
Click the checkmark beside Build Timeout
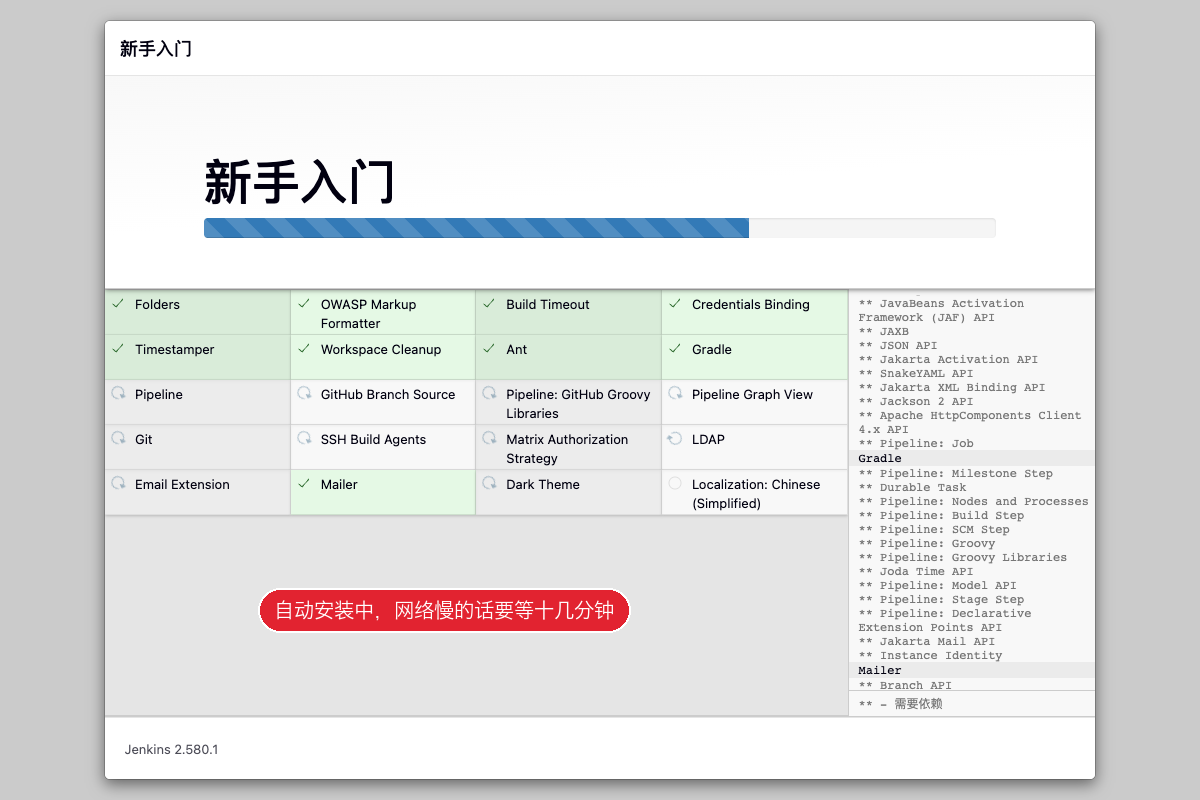[489, 304]
